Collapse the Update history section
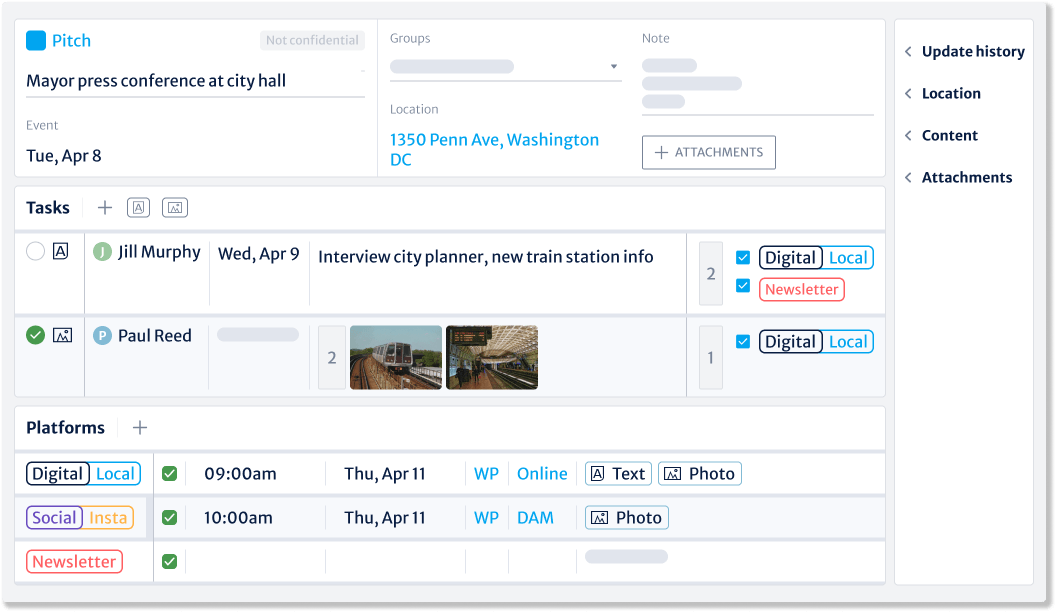Viewport: 1056px width, 612px height. pos(964,51)
